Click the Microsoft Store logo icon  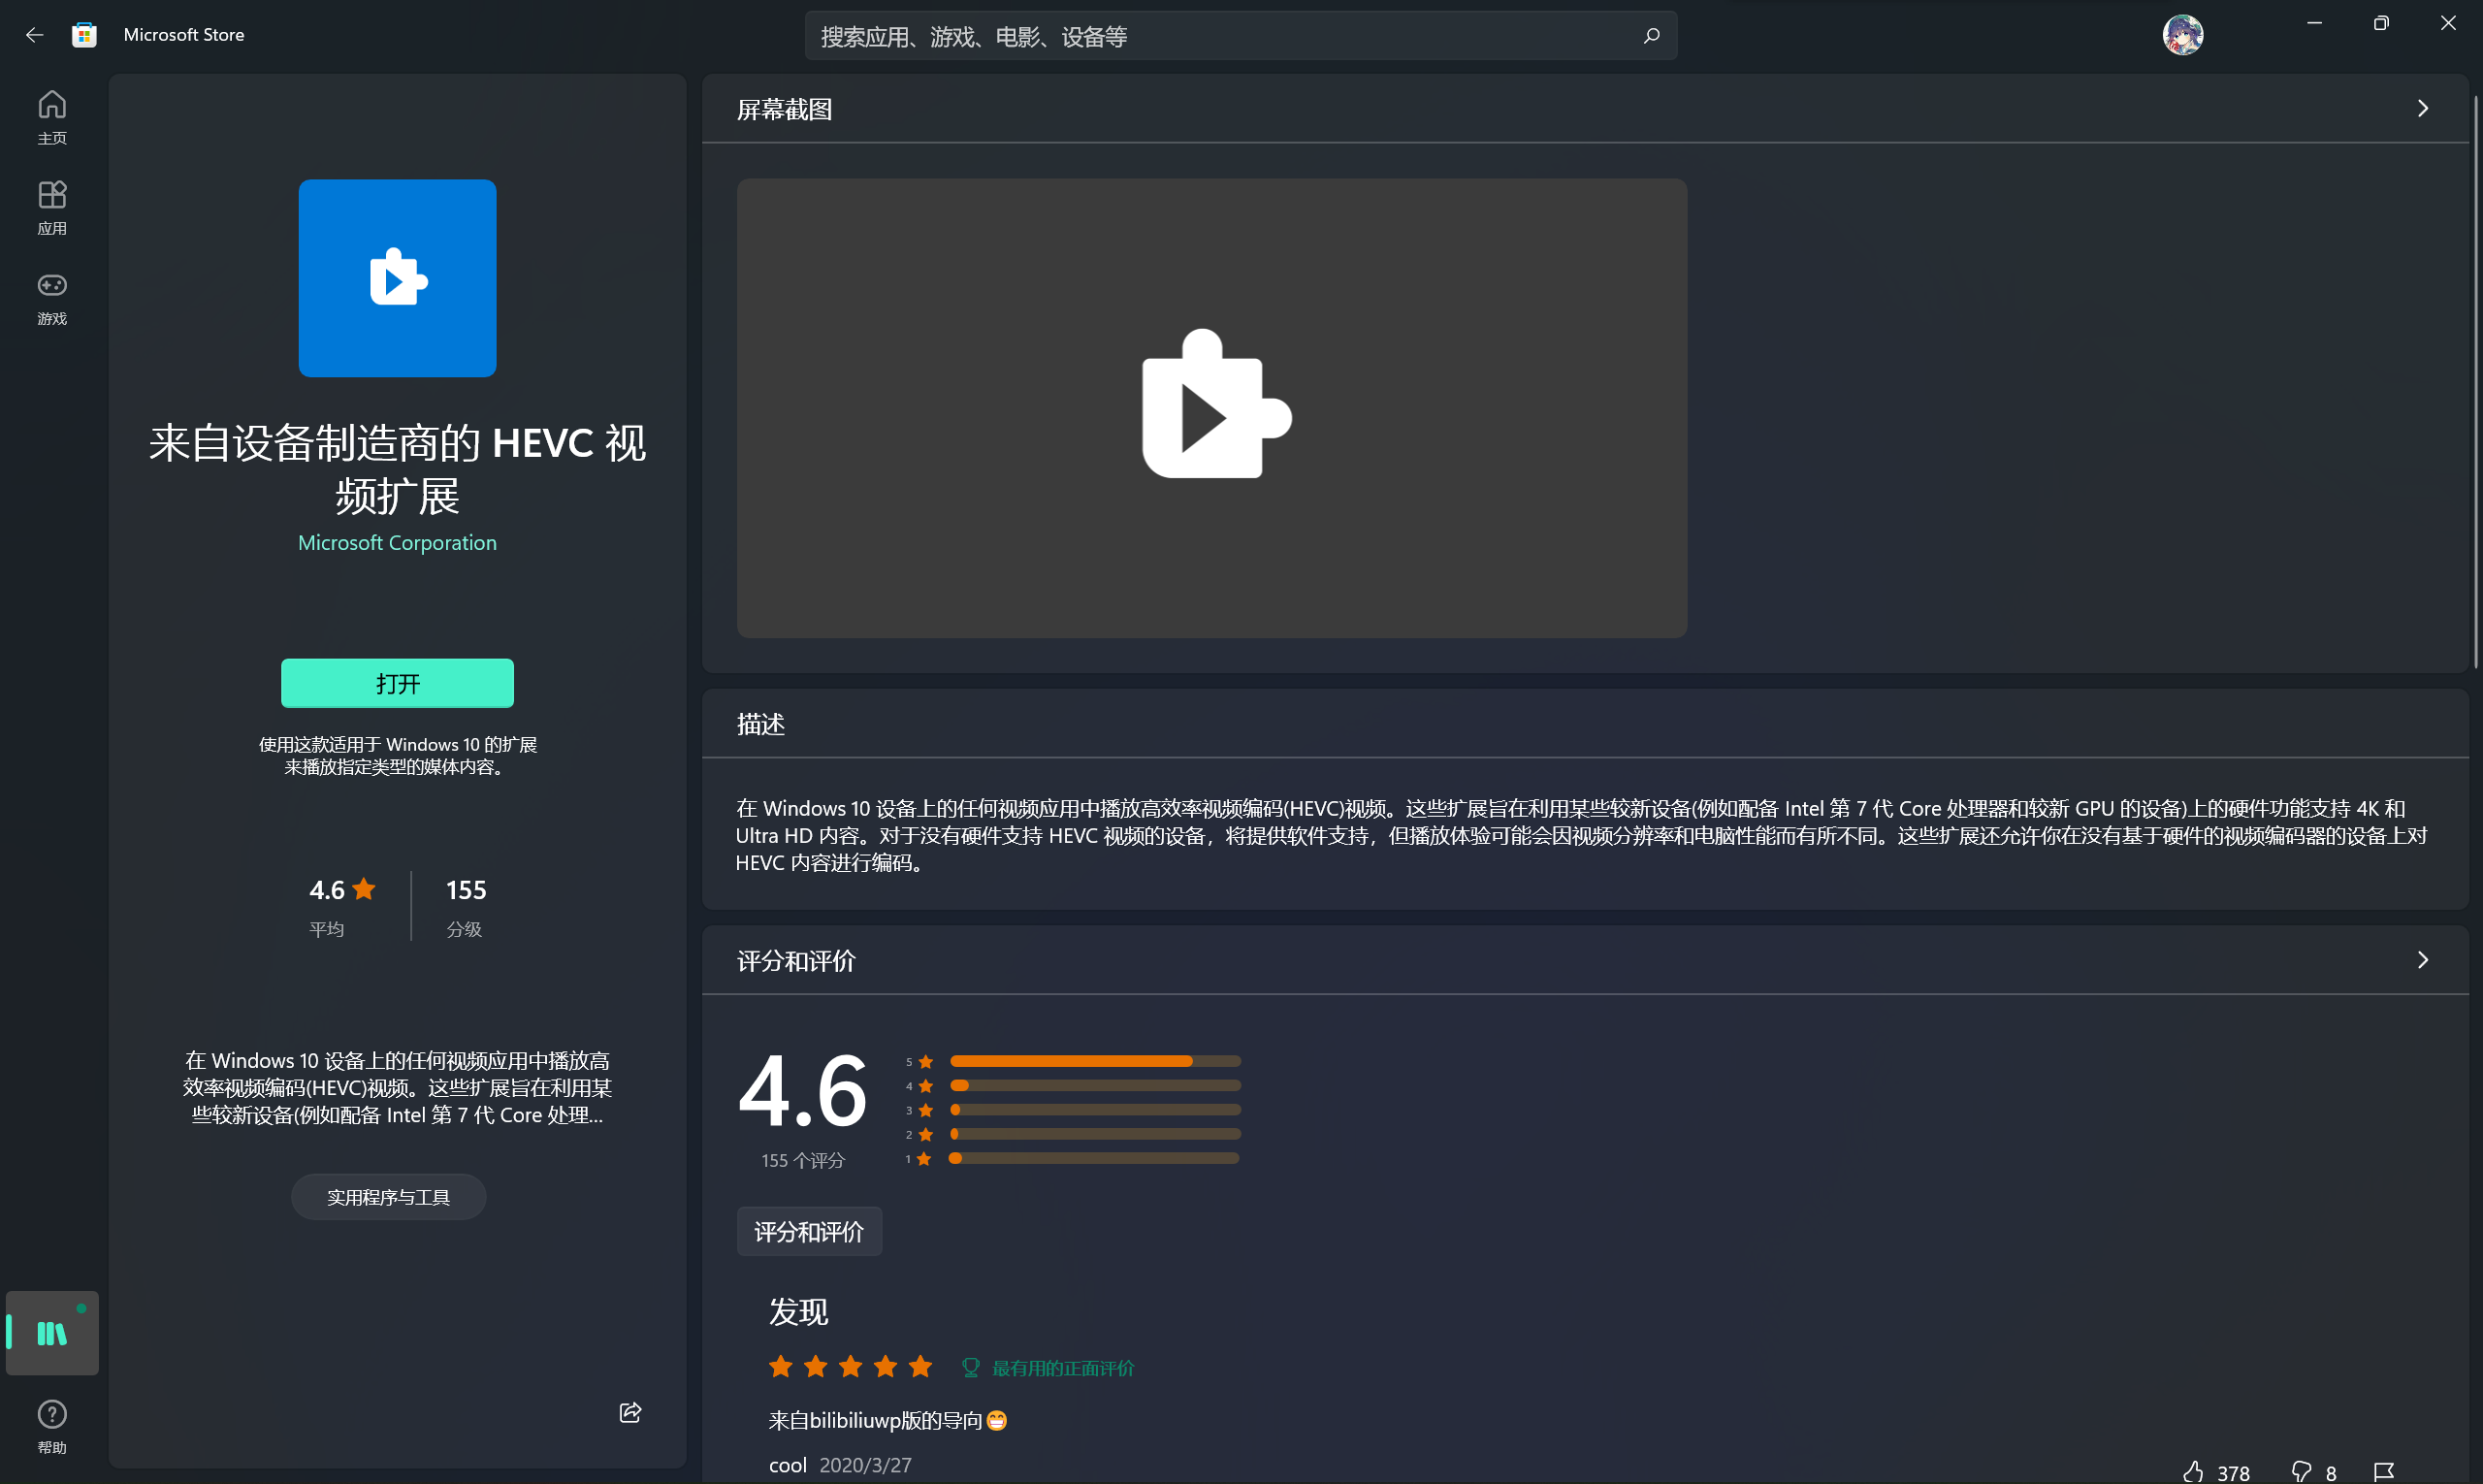coord(85,35)
